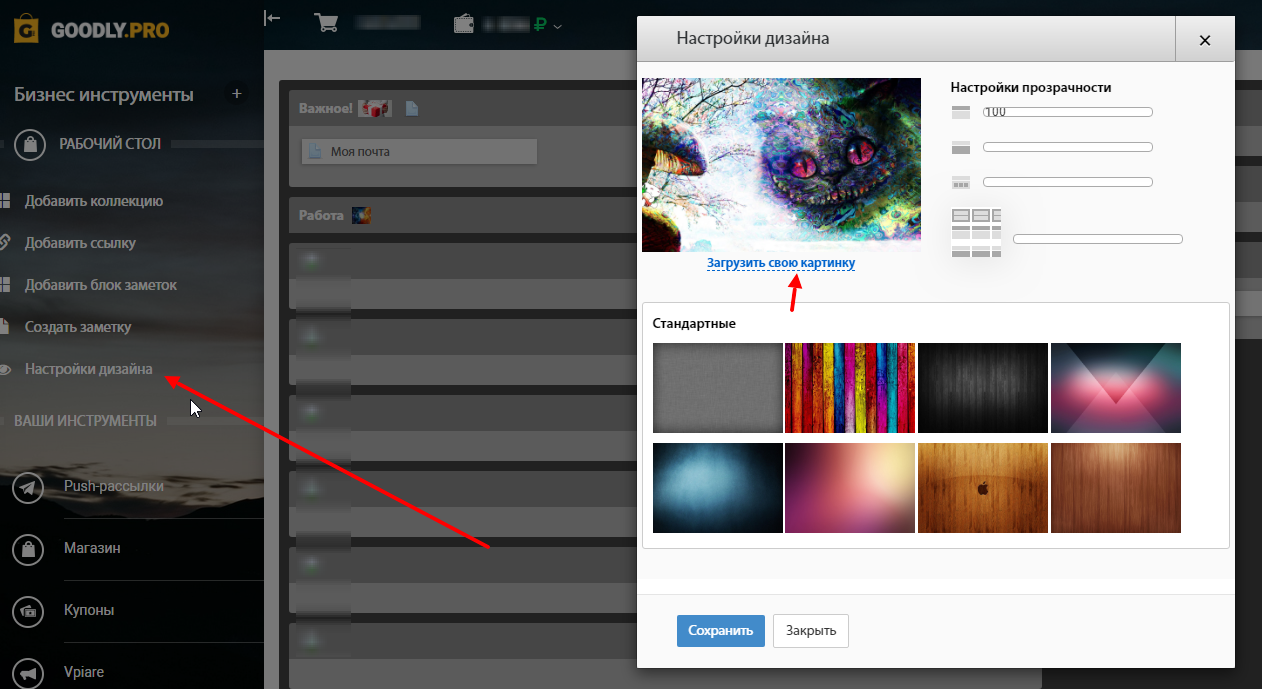
Task: Click Создать заметку in the sidebar
Action: click(78, 327)
